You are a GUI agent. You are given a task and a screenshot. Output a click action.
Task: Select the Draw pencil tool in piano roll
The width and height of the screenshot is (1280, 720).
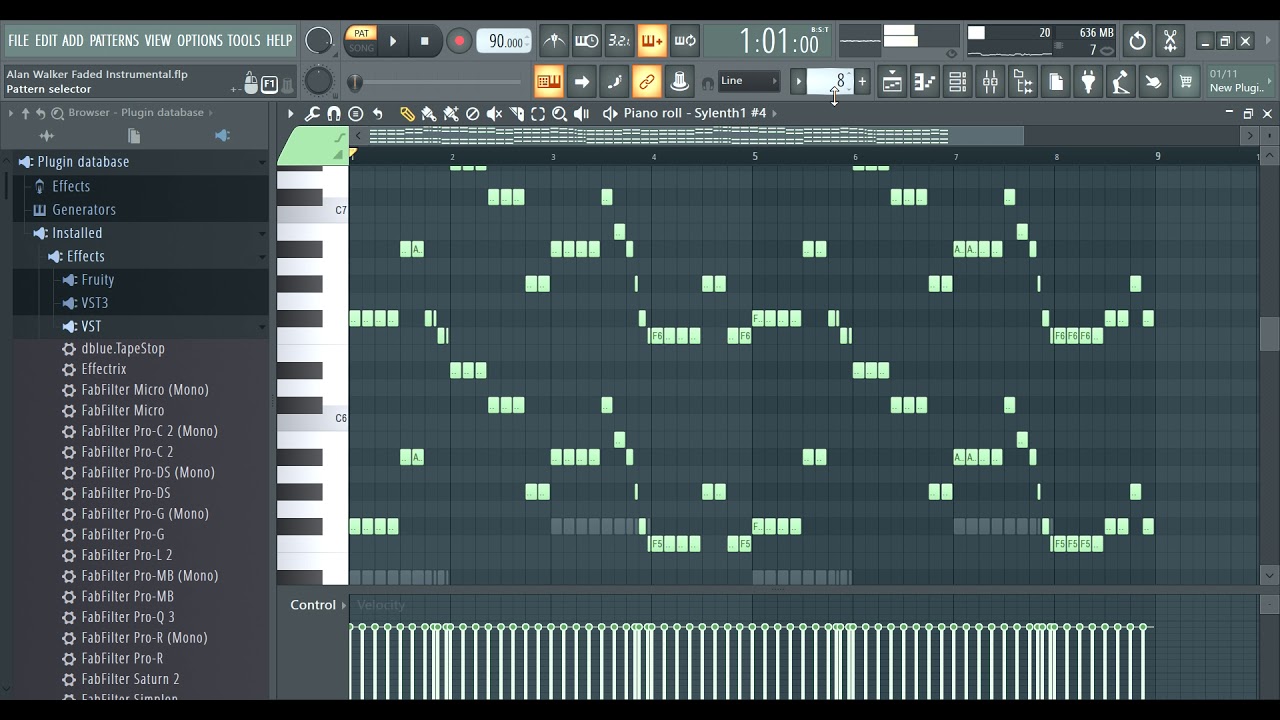[x=407, y=113]
